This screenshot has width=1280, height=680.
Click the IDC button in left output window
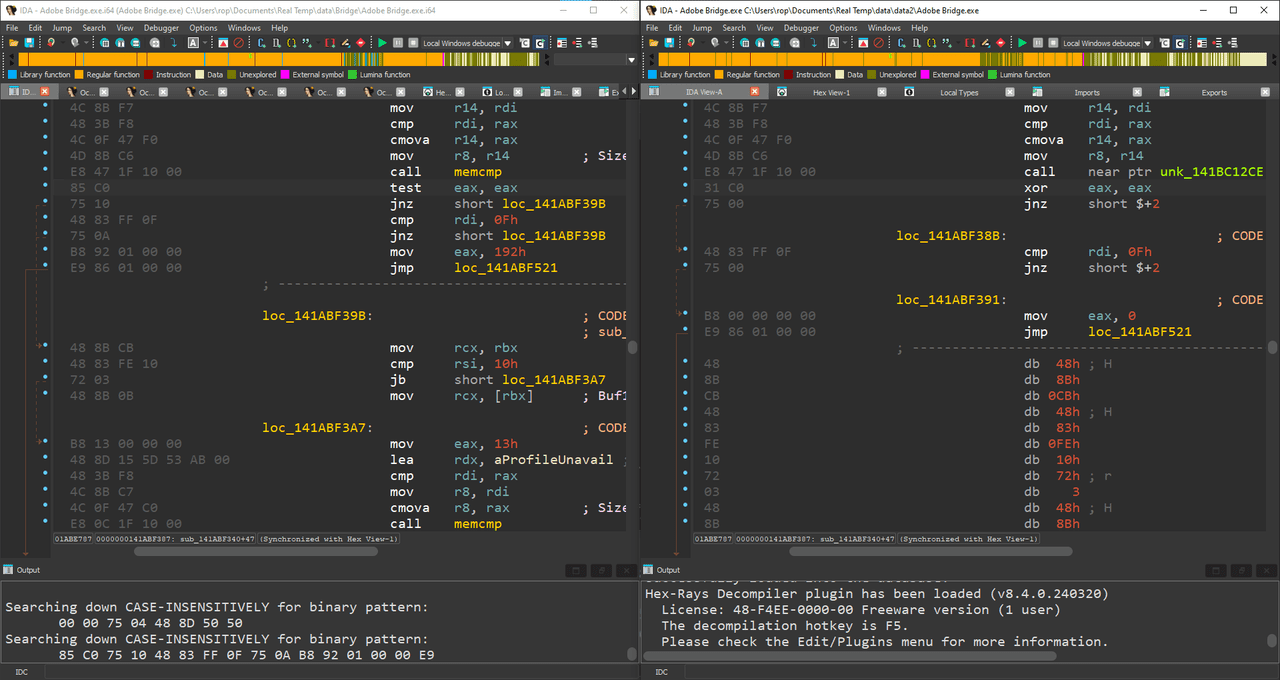[x=21, y=671]
